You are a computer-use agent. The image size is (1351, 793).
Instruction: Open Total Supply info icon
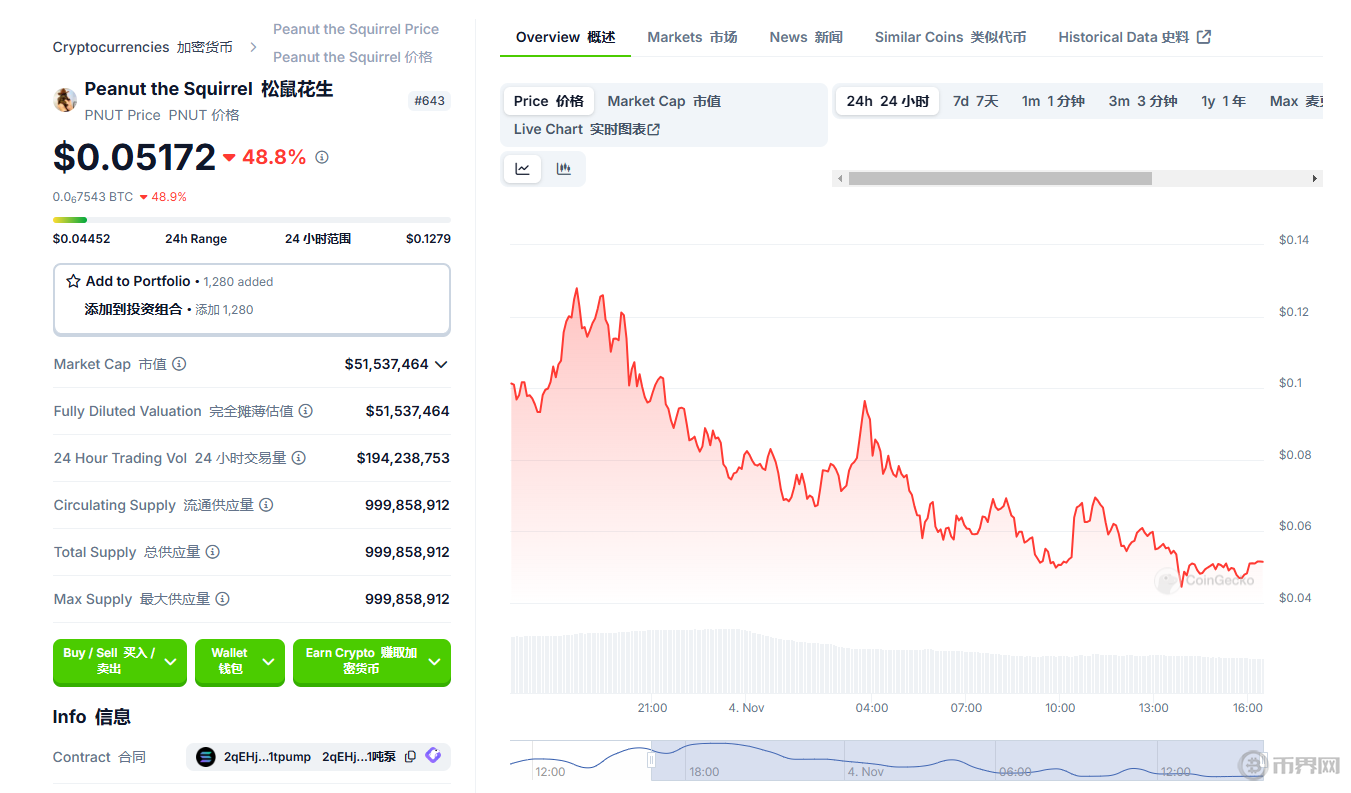[212, 552]
